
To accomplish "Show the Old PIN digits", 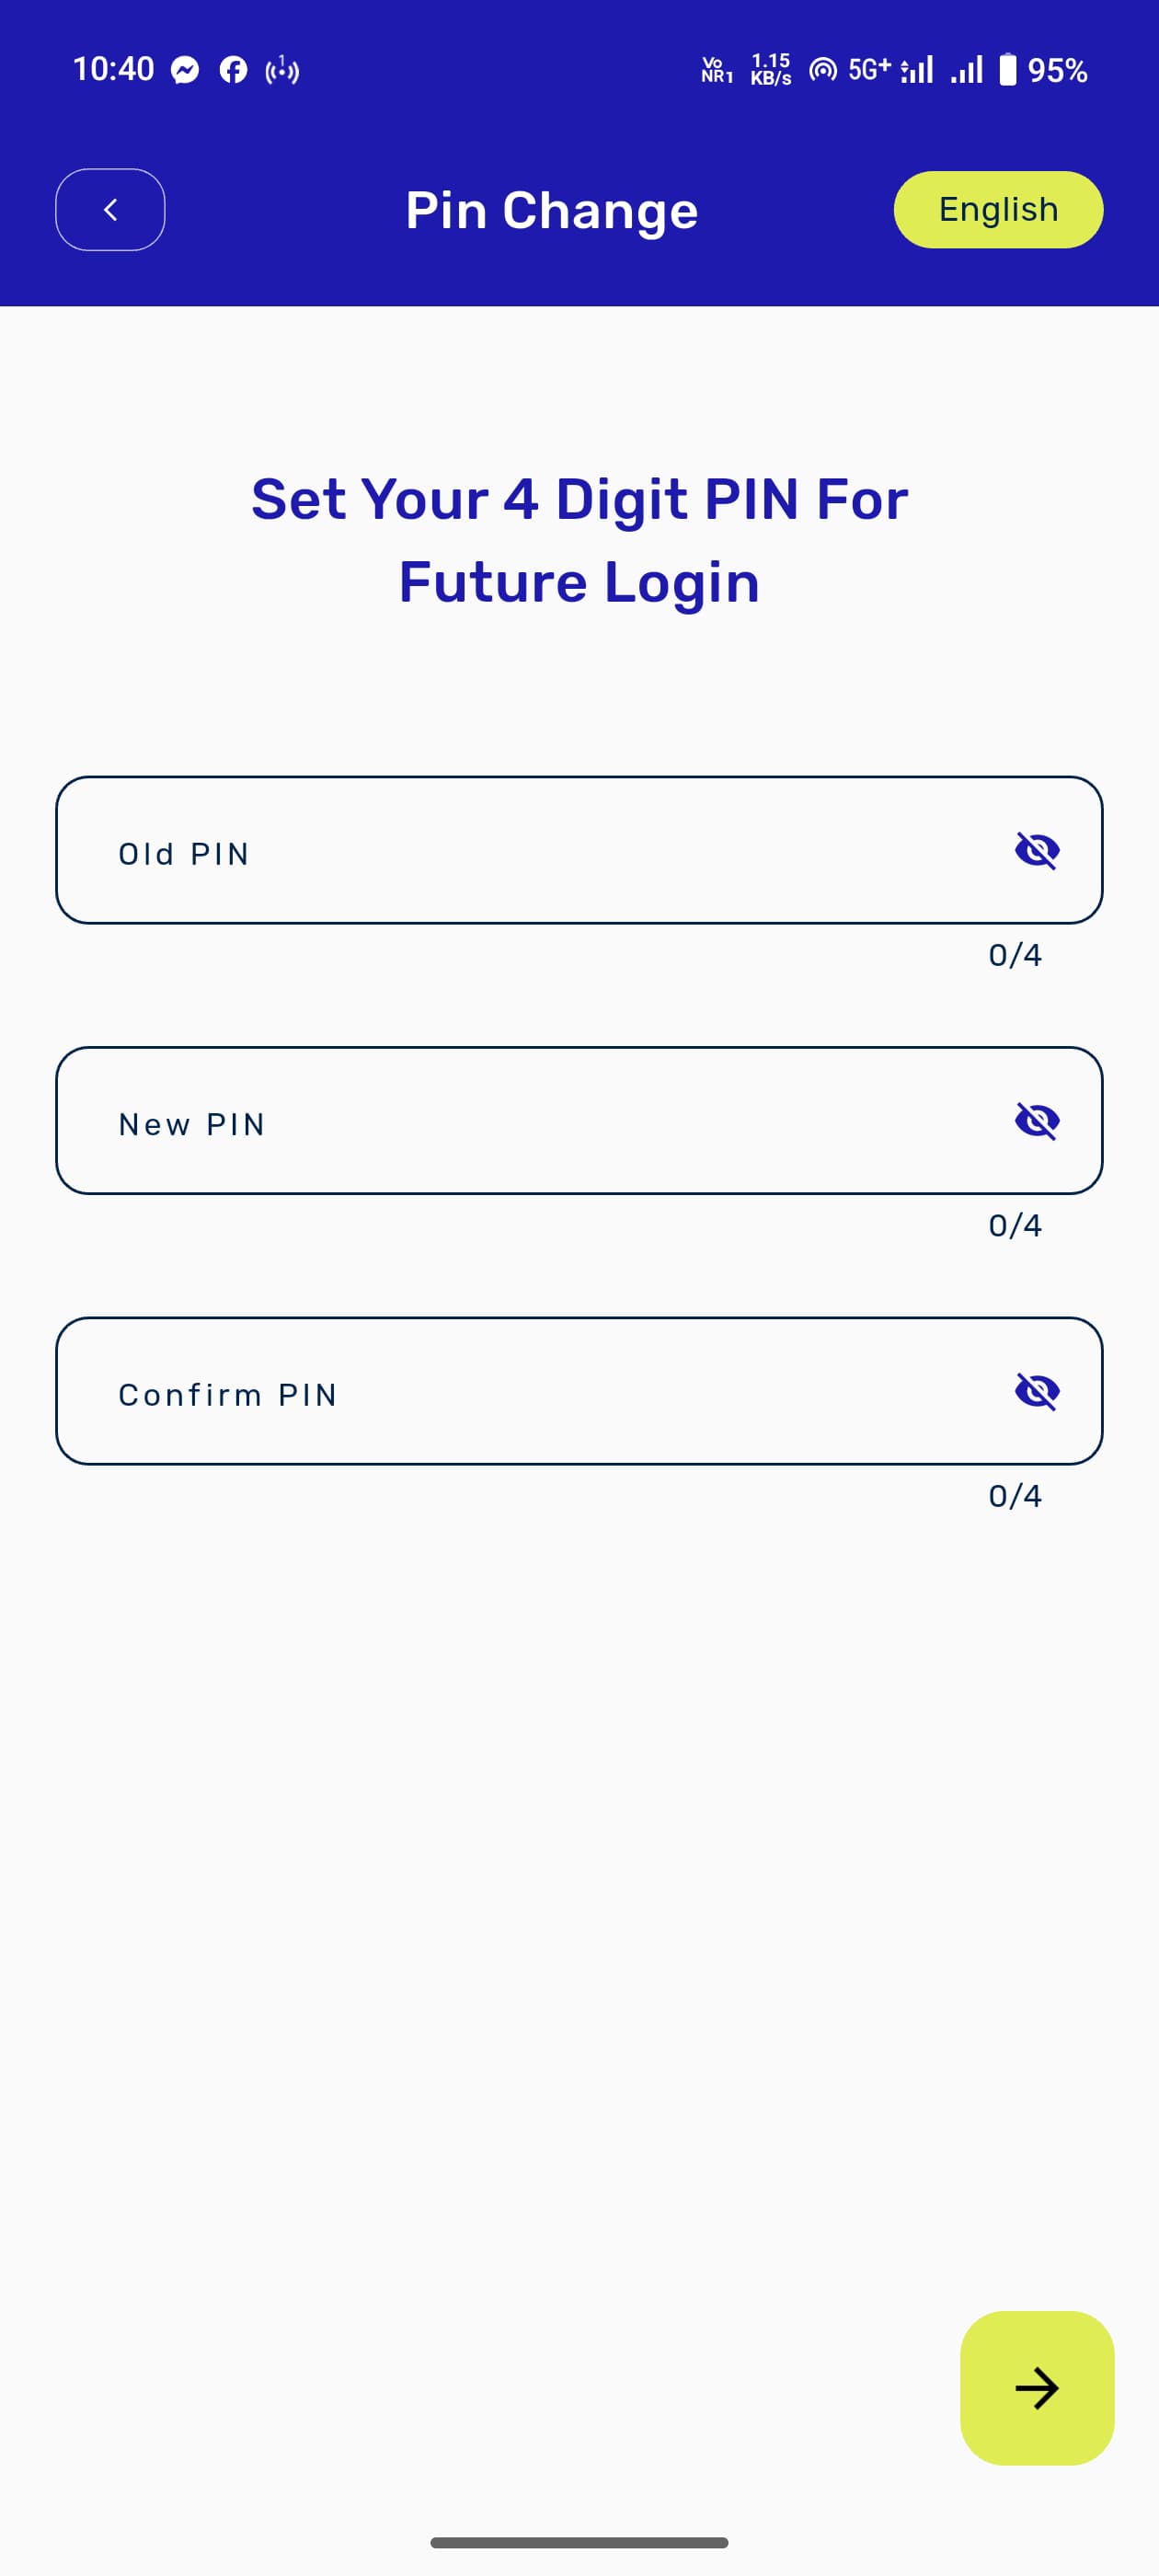I will [x=1036, y=850].
